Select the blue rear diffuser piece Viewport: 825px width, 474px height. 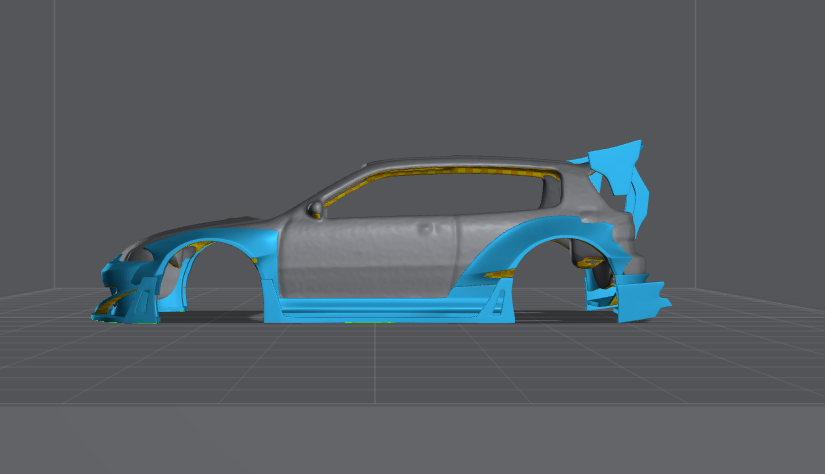click(640, 298)
